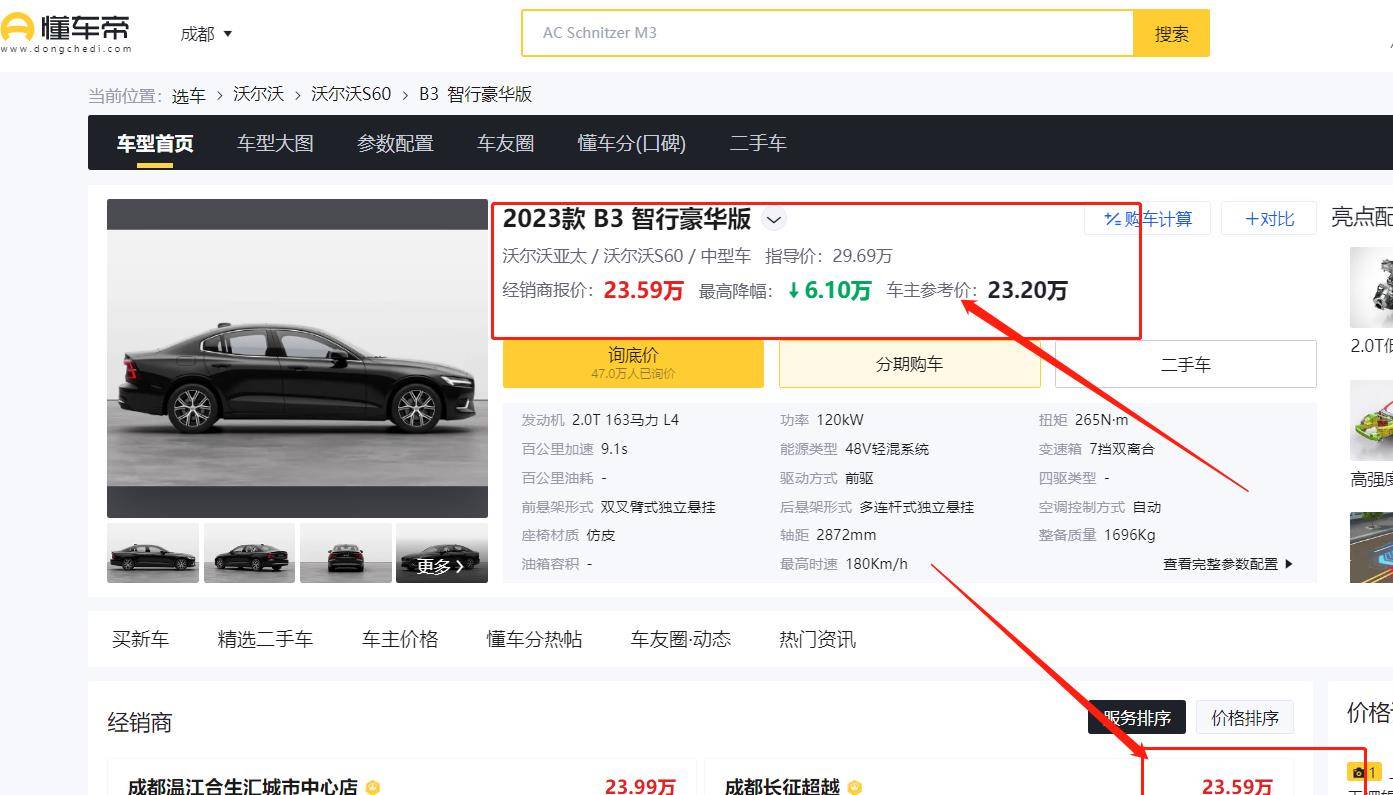Click the main black Volvo S60 image
Screen dimensions: 1393x795
tap(297, 358)
